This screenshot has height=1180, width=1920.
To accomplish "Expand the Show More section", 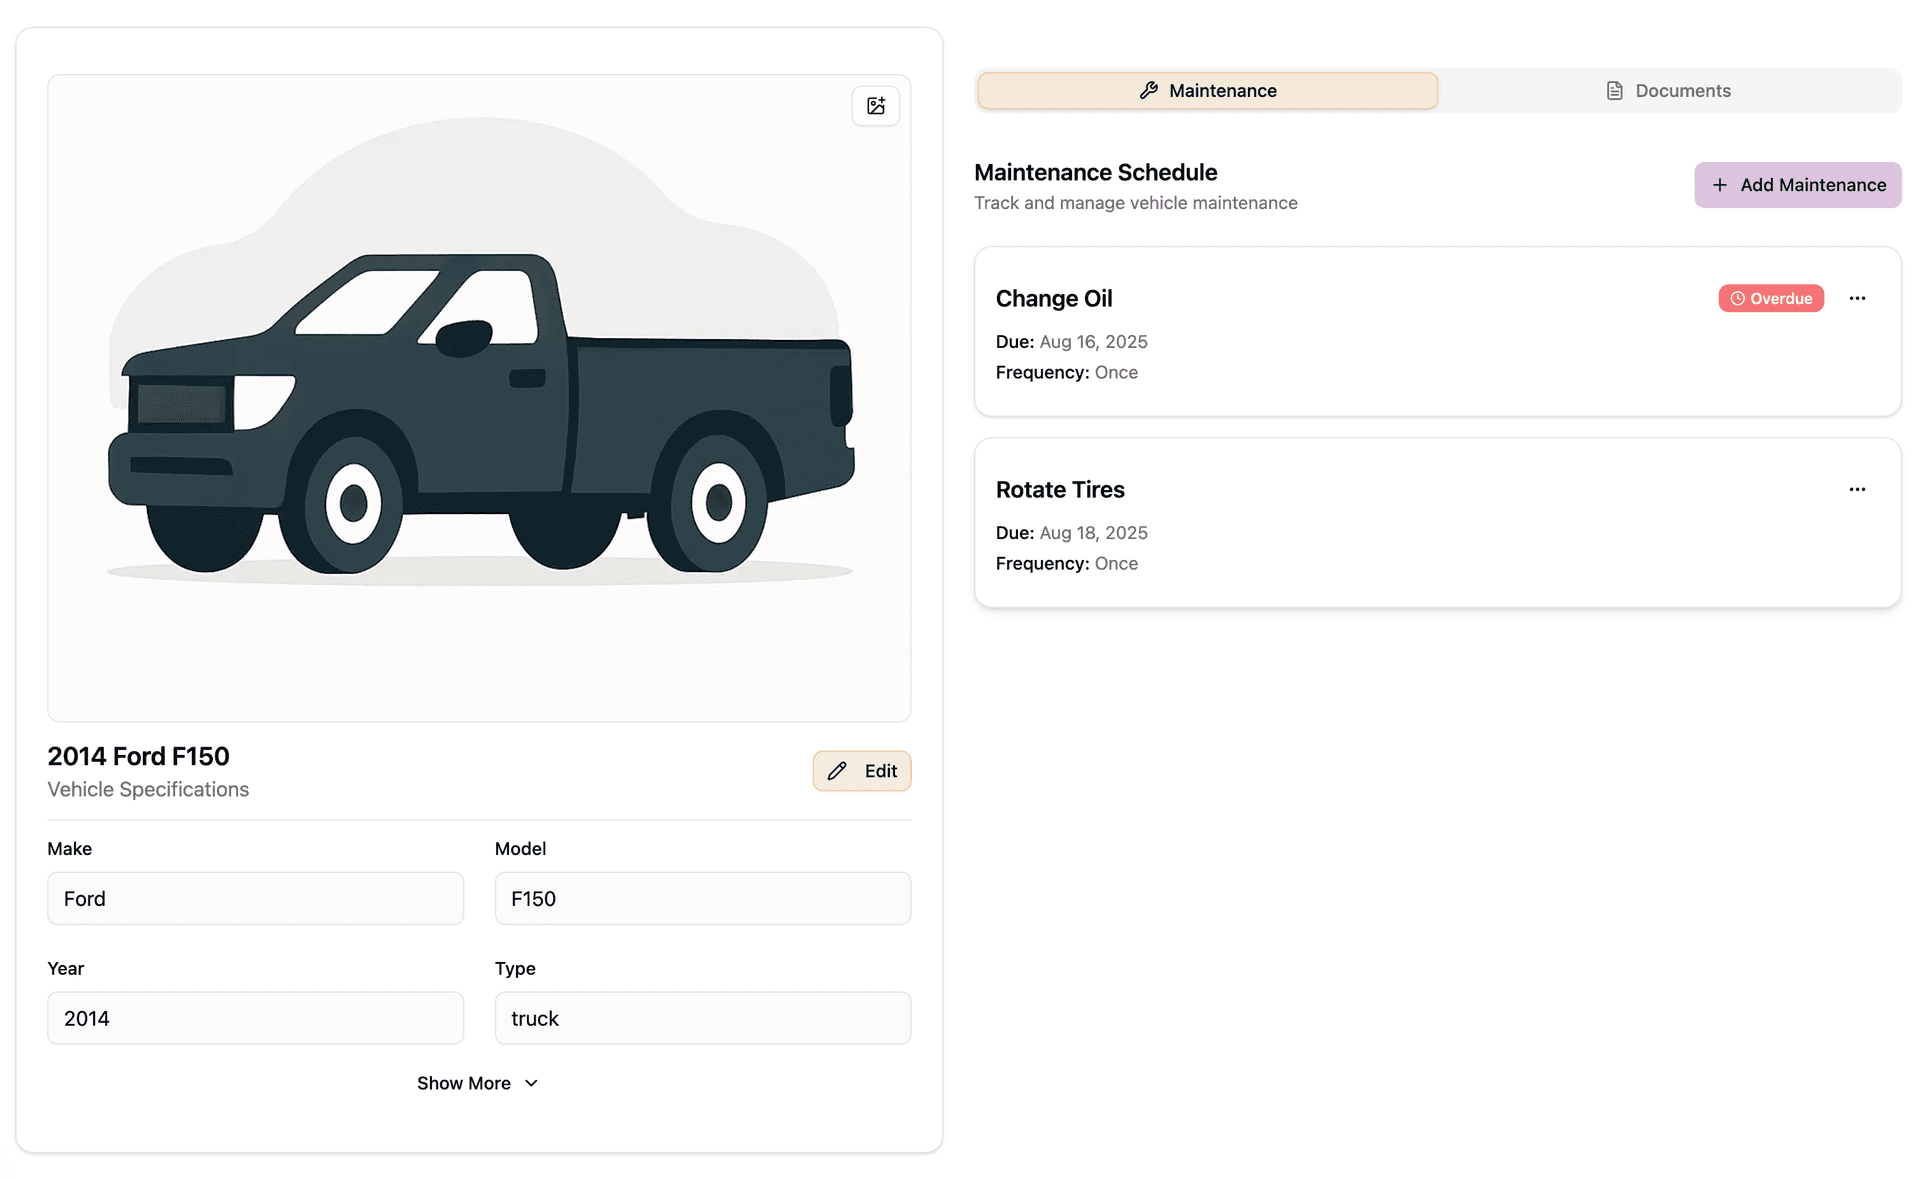I will (478, 1083).
